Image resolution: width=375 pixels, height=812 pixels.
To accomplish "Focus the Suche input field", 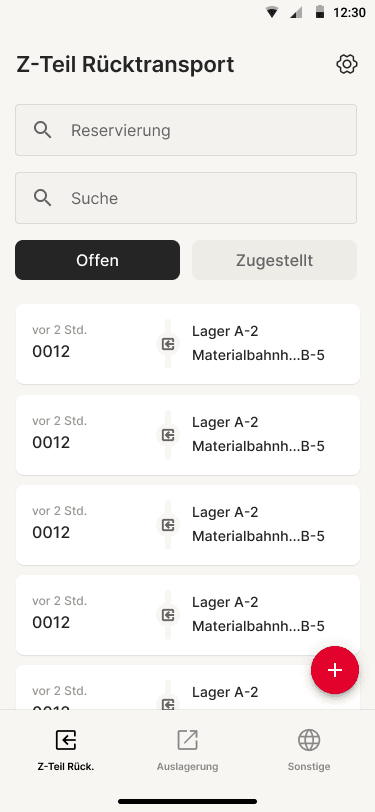I will [x=186, y=198].
